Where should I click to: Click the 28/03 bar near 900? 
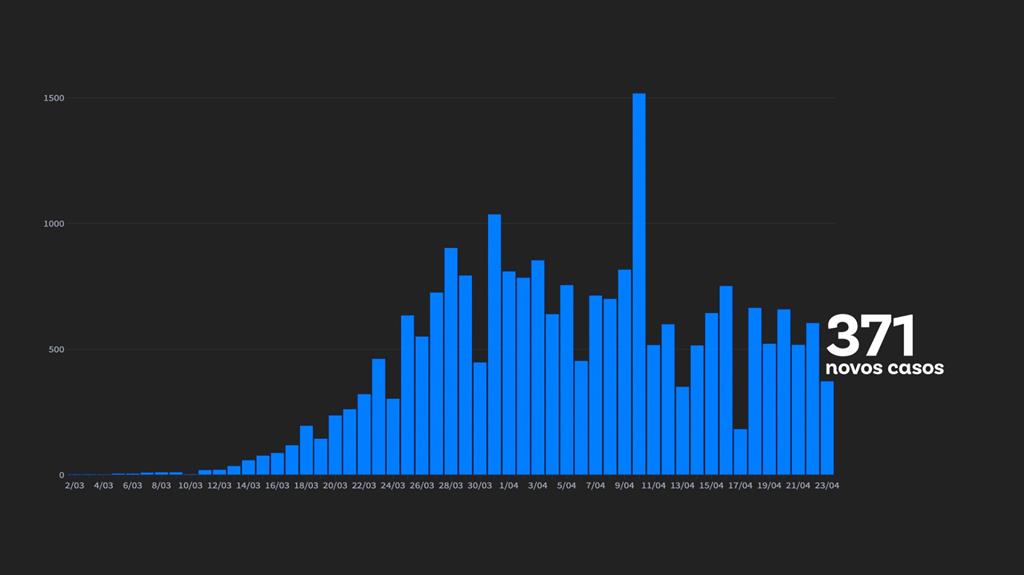tap(451, 361)
